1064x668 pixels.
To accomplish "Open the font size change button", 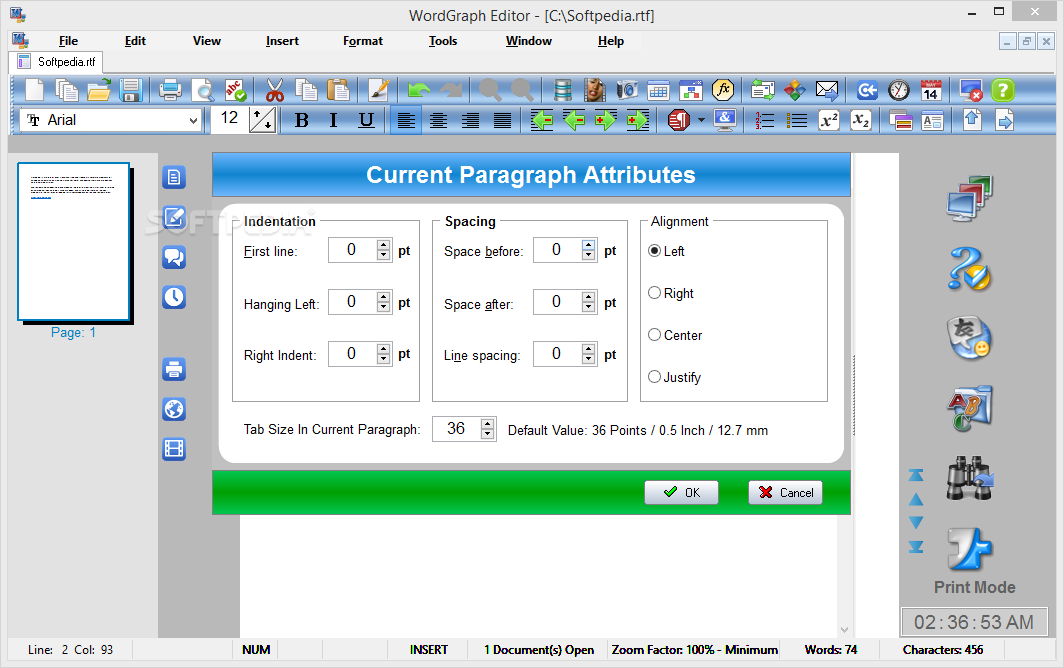I will point(263,121).
